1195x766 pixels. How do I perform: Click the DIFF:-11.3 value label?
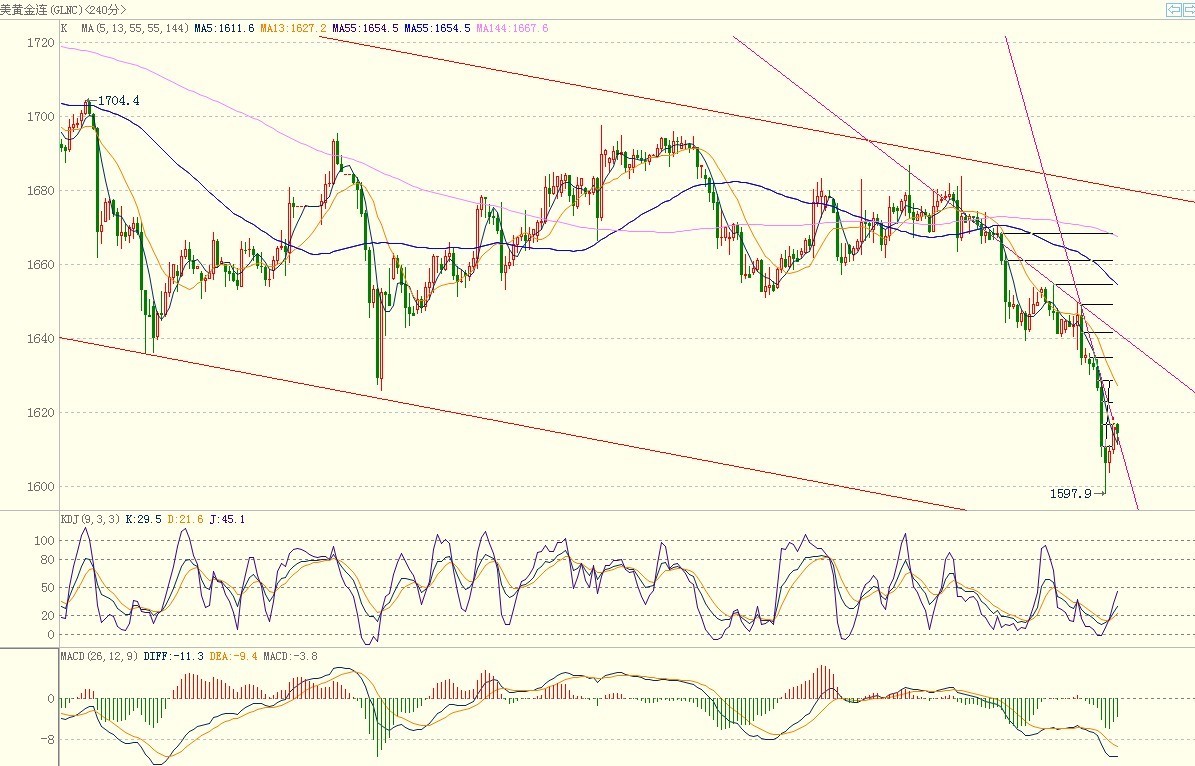pyautogui.click(x=174, y=656)
